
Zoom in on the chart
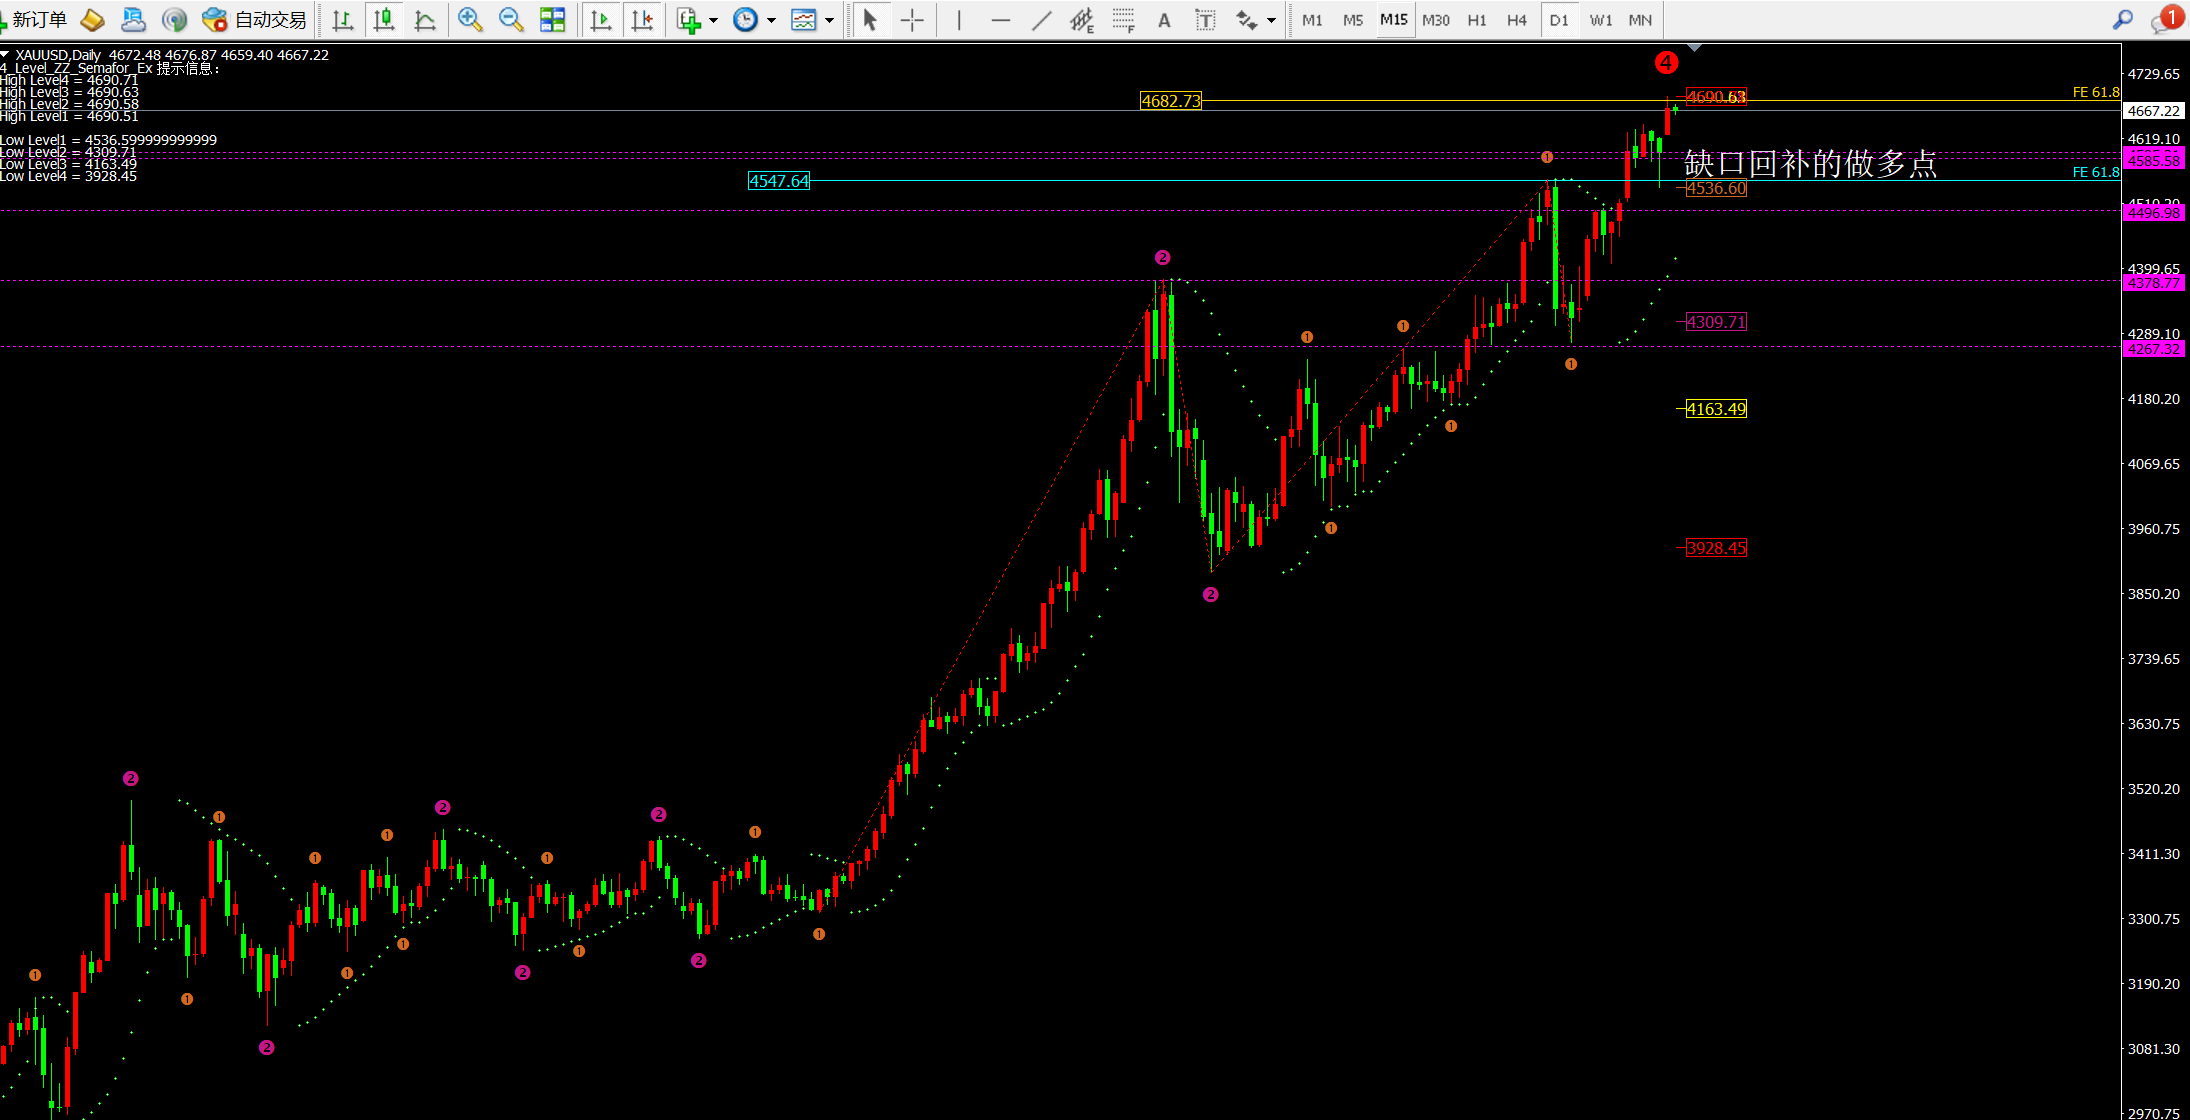point(470,20)
